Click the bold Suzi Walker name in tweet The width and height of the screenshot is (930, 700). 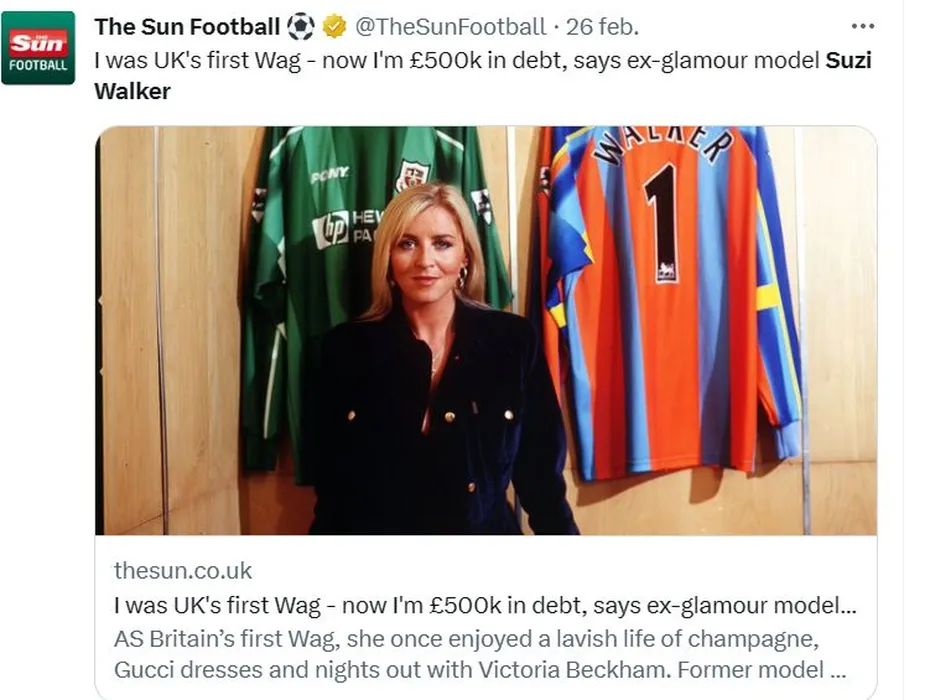[x=848, y=60]
